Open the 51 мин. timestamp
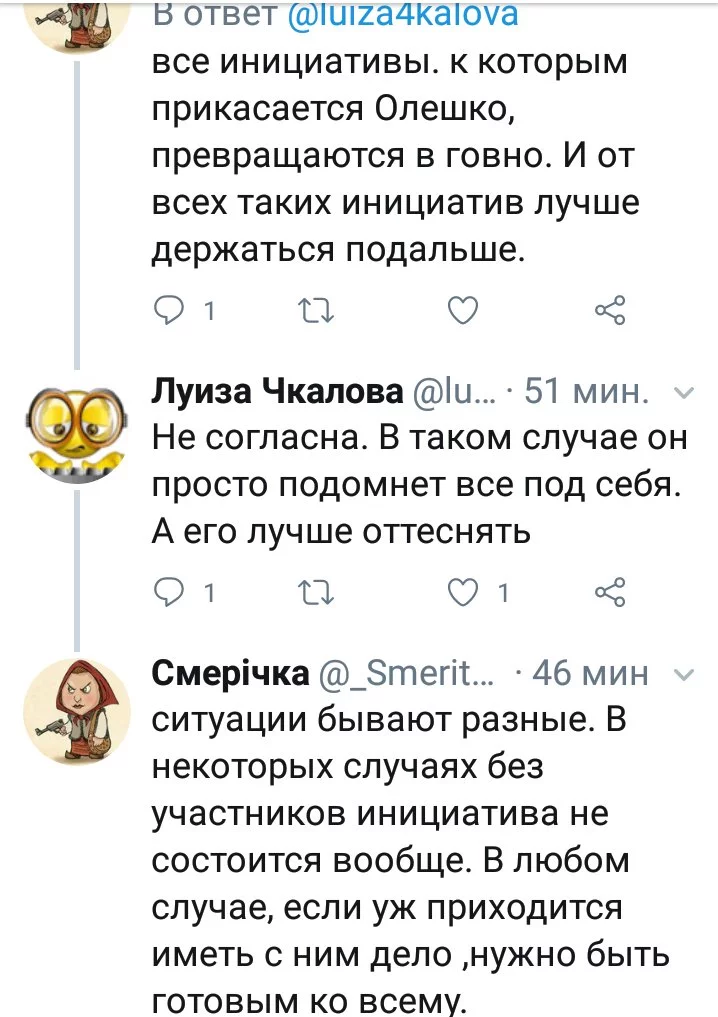The height and width of the screenshot is (1017, 718). click(x=587, y=393)
